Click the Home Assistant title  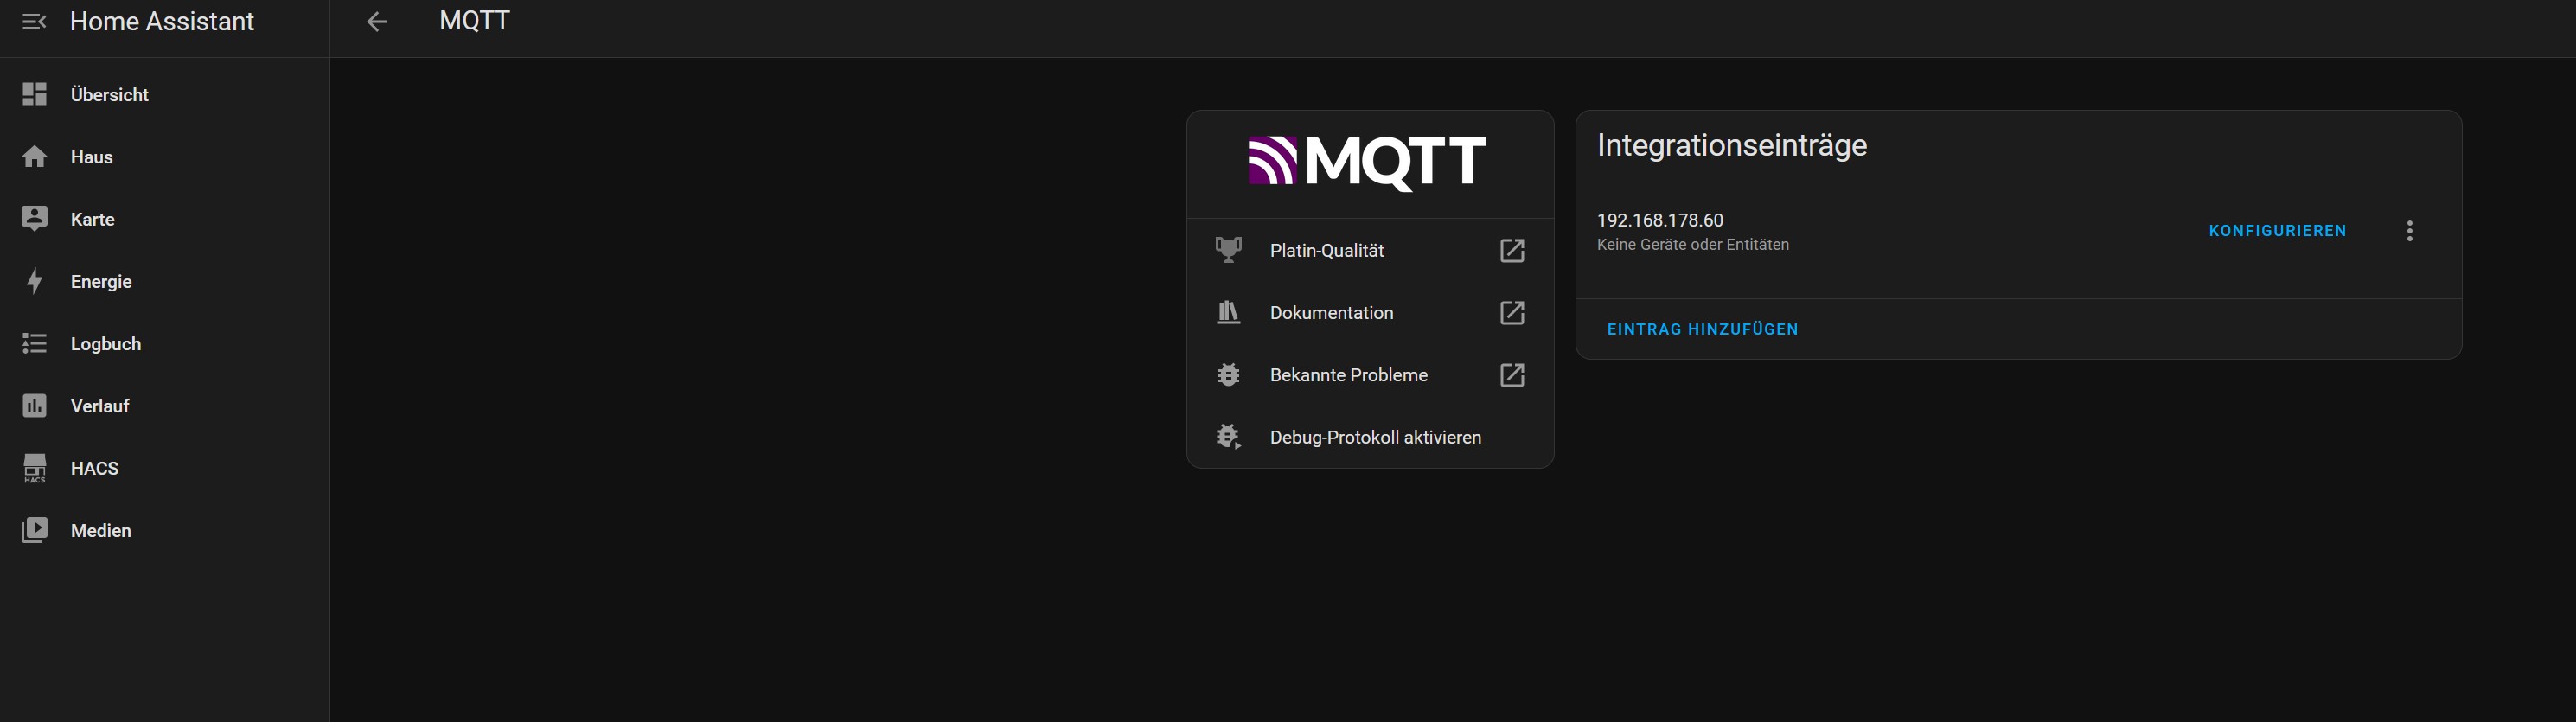(x=162, y=22)
